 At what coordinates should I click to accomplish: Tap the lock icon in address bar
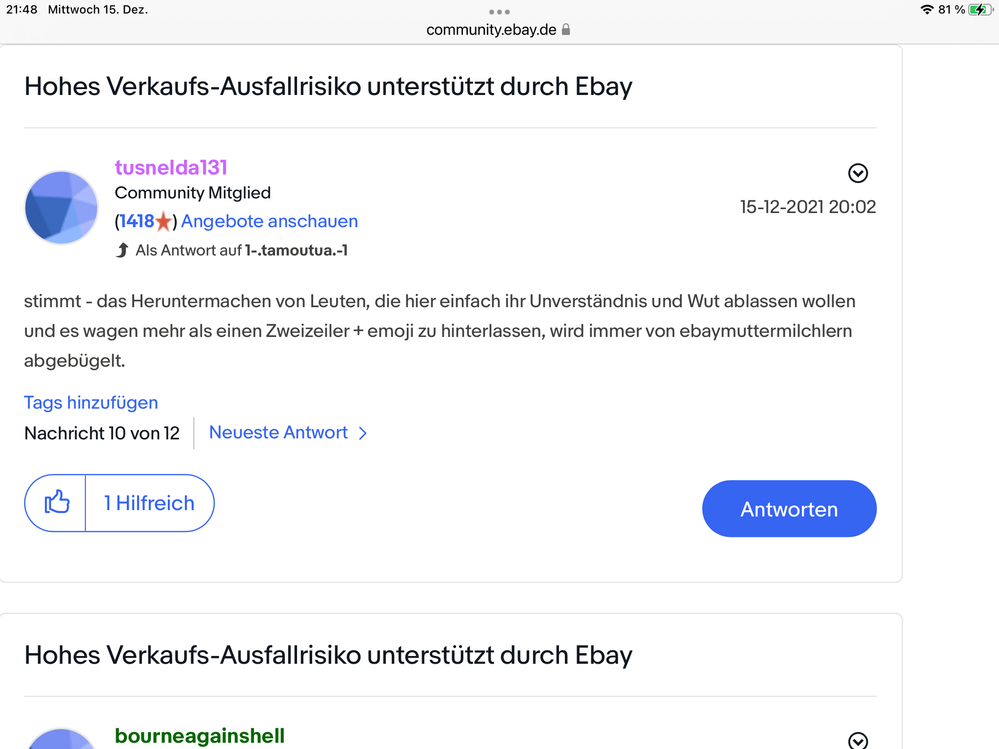click(x=566, y=30)
